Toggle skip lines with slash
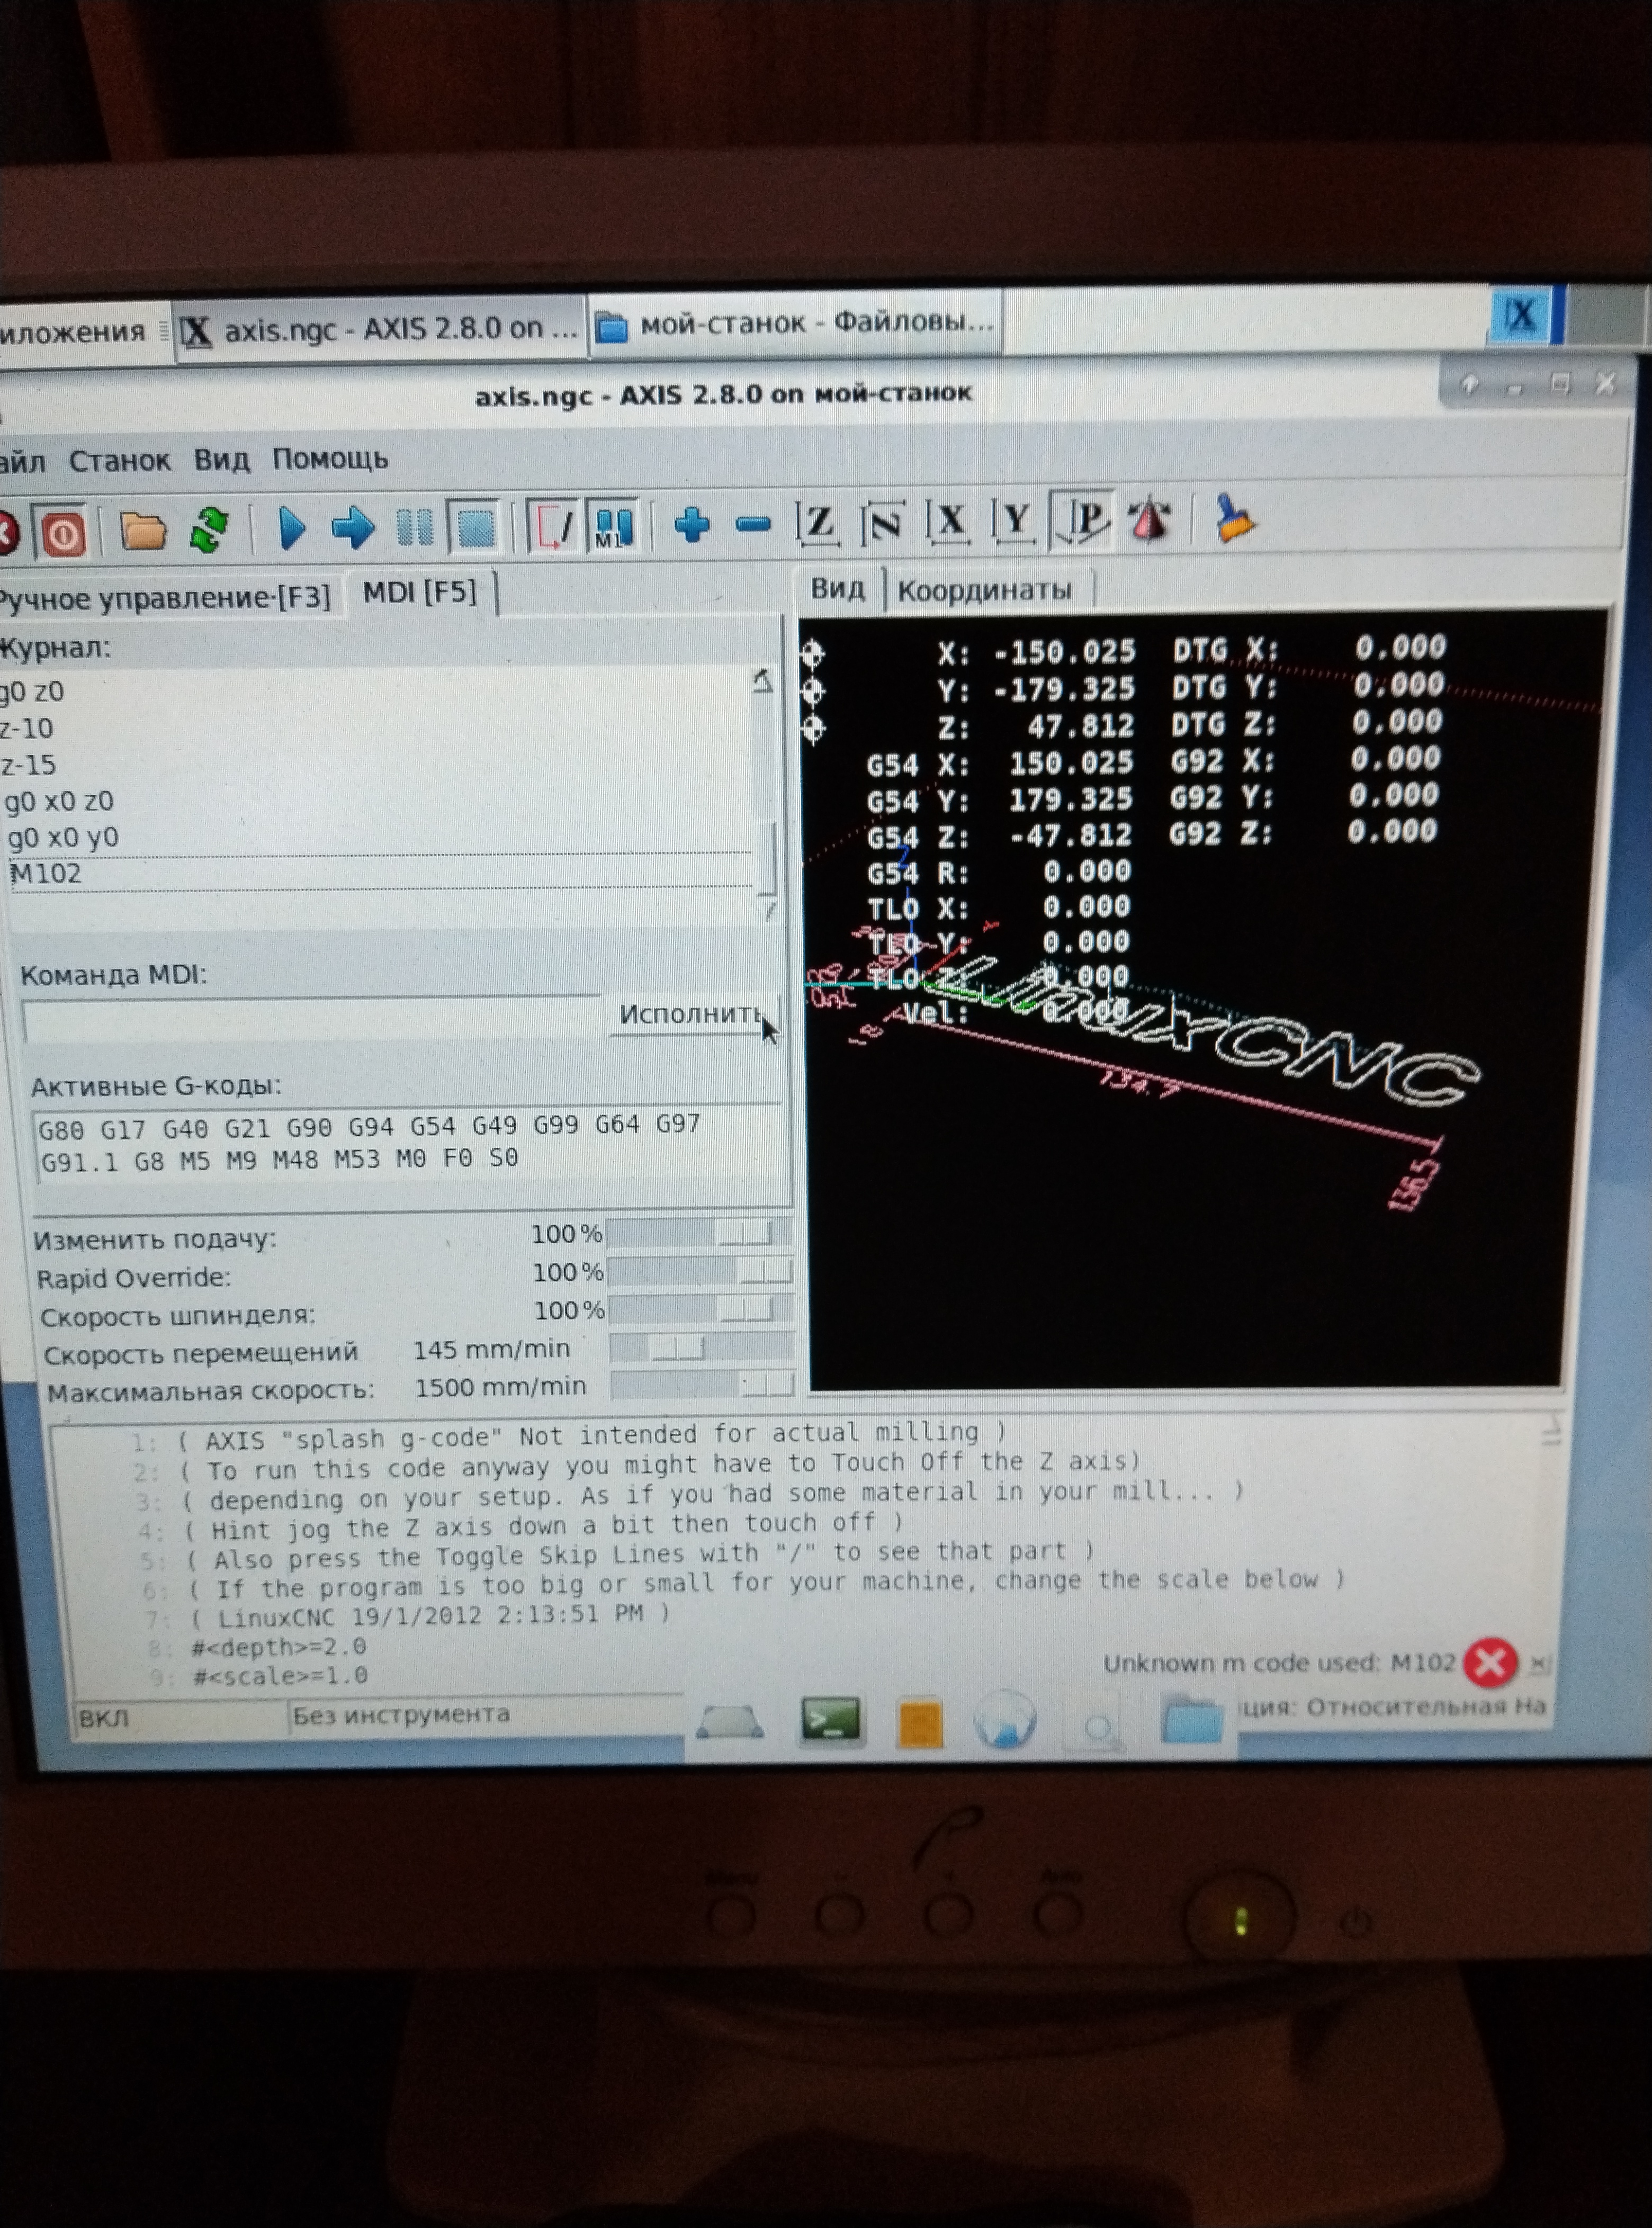1652x2228 pixels. click(x=553, y=525)
